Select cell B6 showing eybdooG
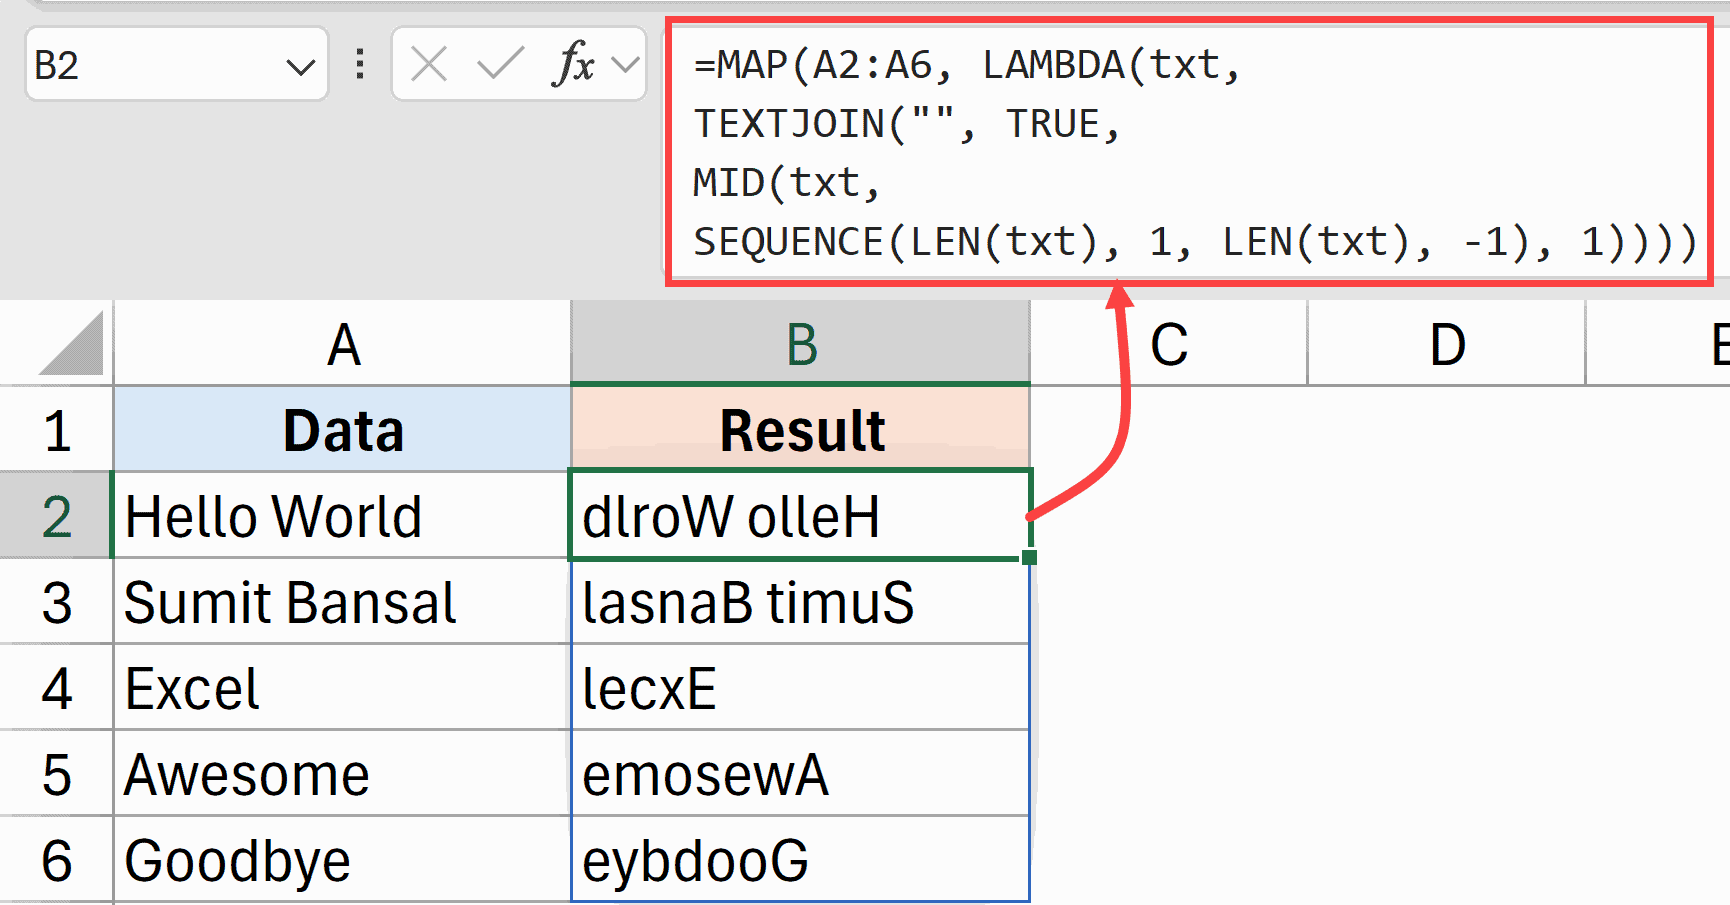The image size is (1730, 905). point(799,858)
